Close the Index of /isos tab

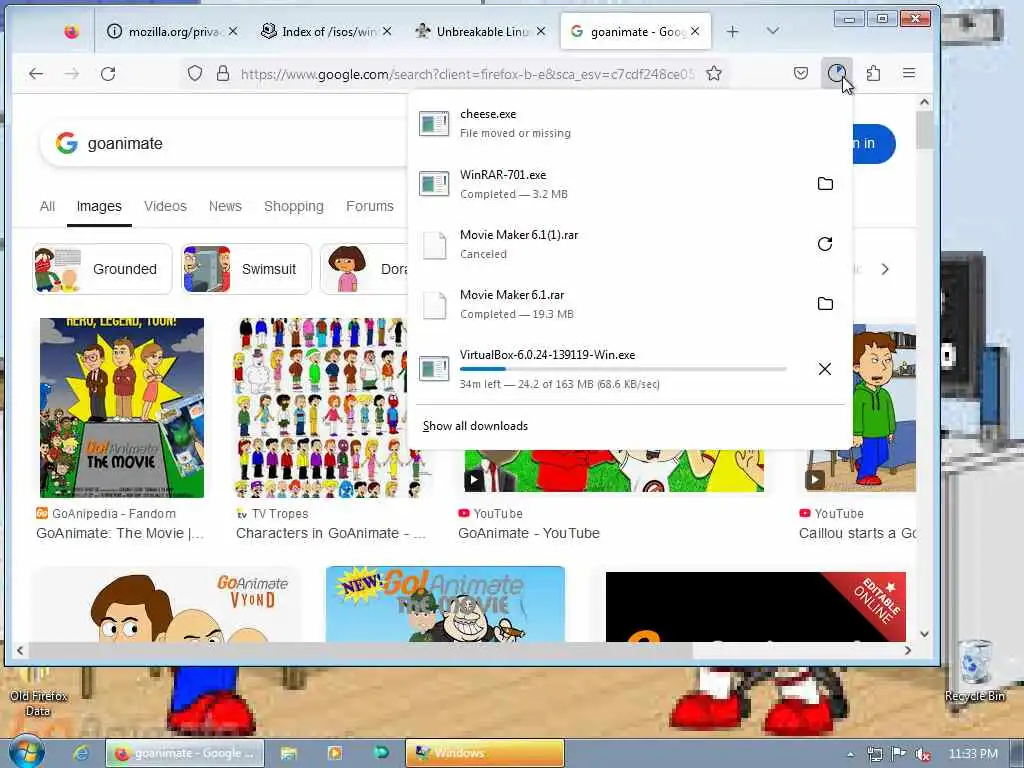(387, 31)
